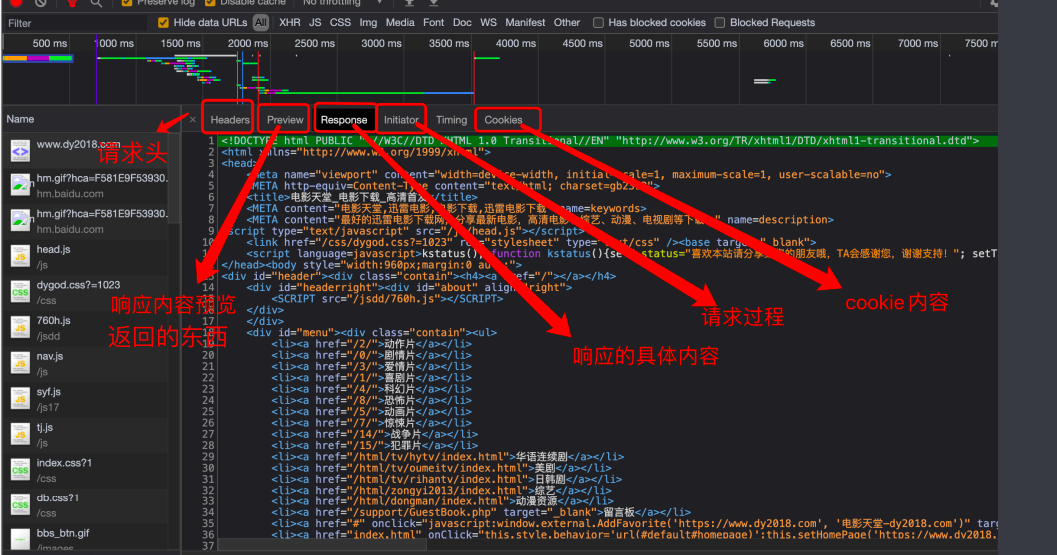Select the index.css?1 request
This screenshot has width=1057, height=555.
point(86,470)
